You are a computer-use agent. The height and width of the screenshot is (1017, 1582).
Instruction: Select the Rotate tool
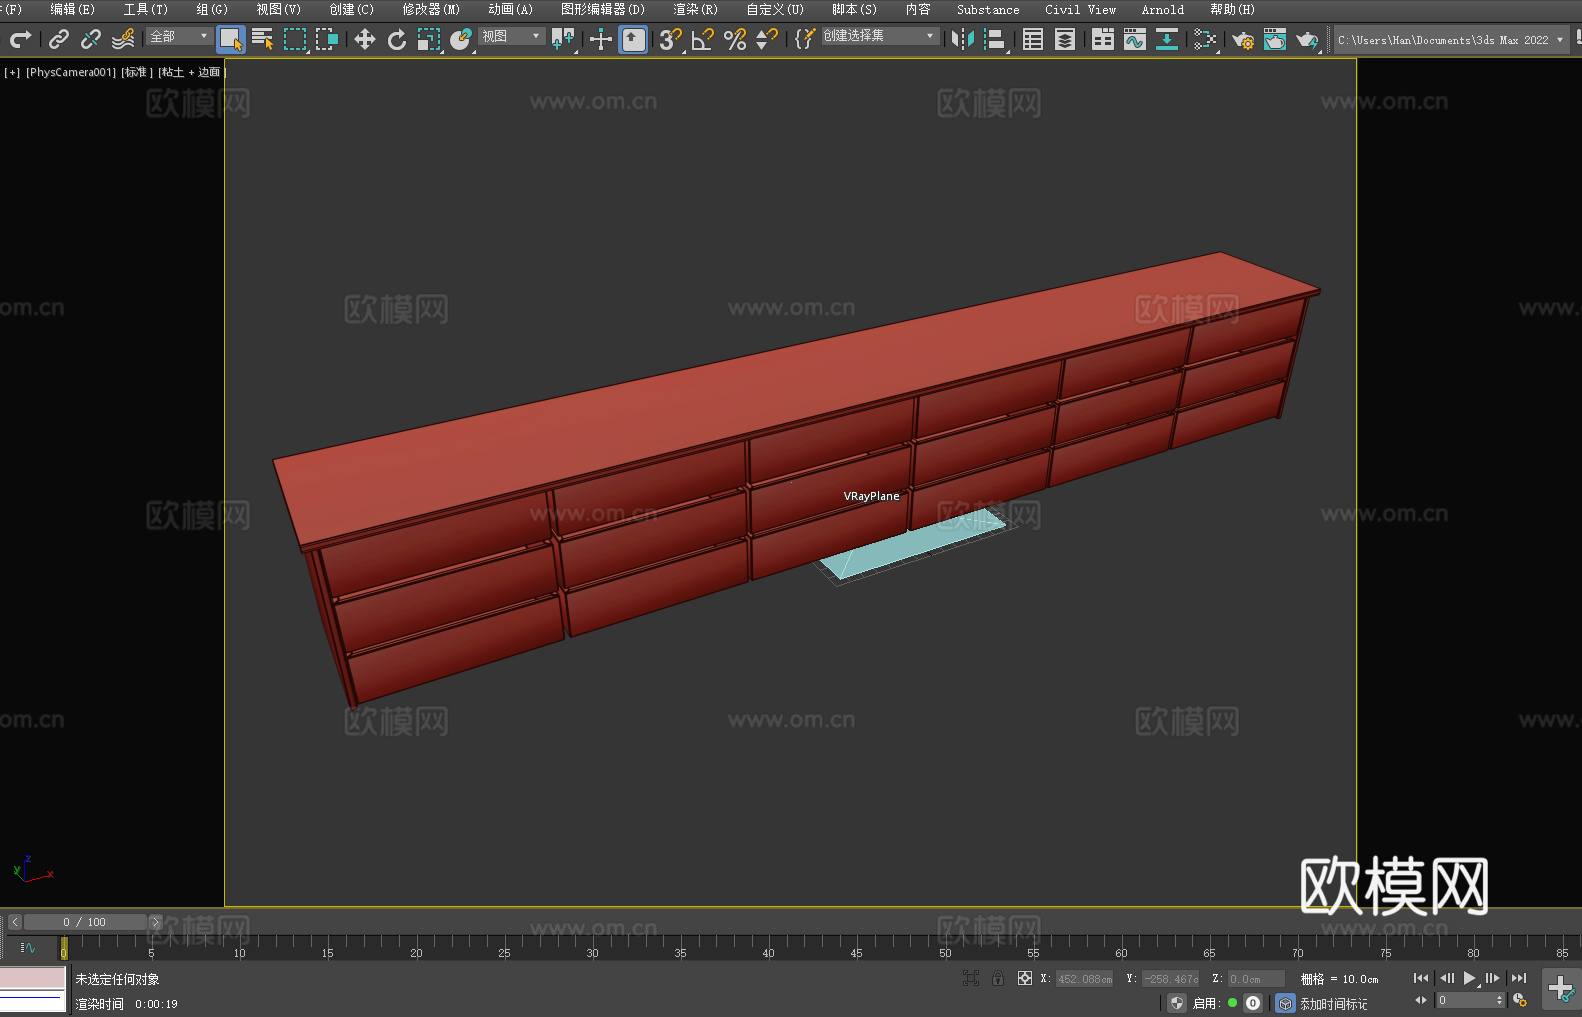[x=397, y=39]
